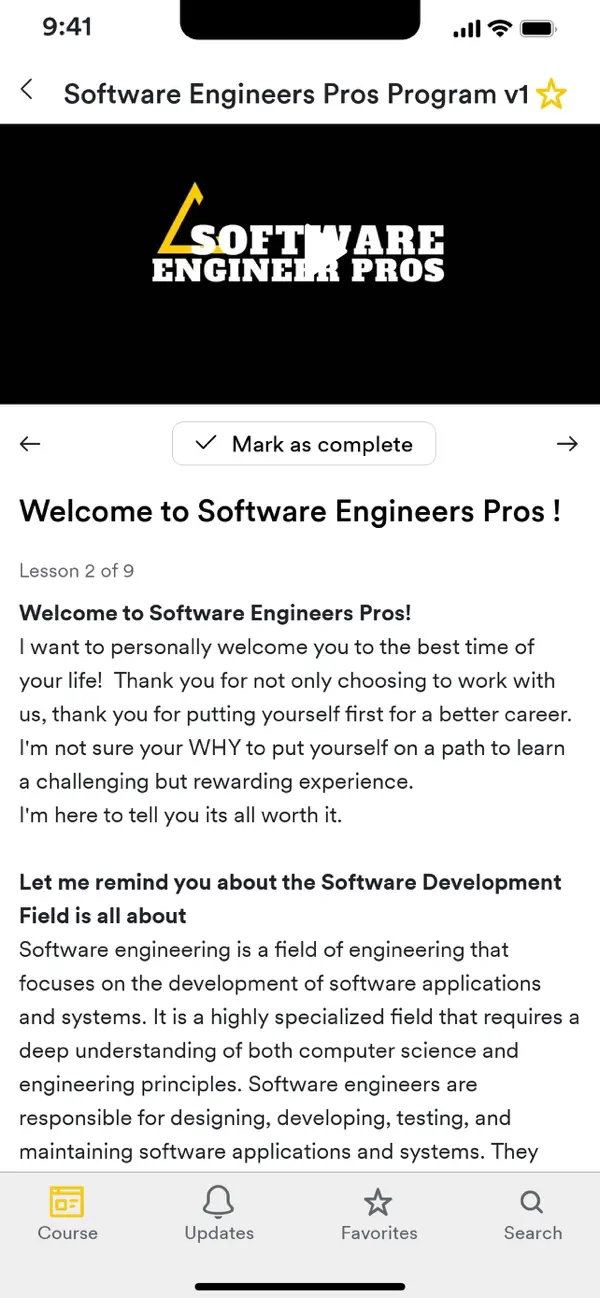Switch to the Updates tab
Viewport: 600px width, 1298px height.
click(219, 1214)
